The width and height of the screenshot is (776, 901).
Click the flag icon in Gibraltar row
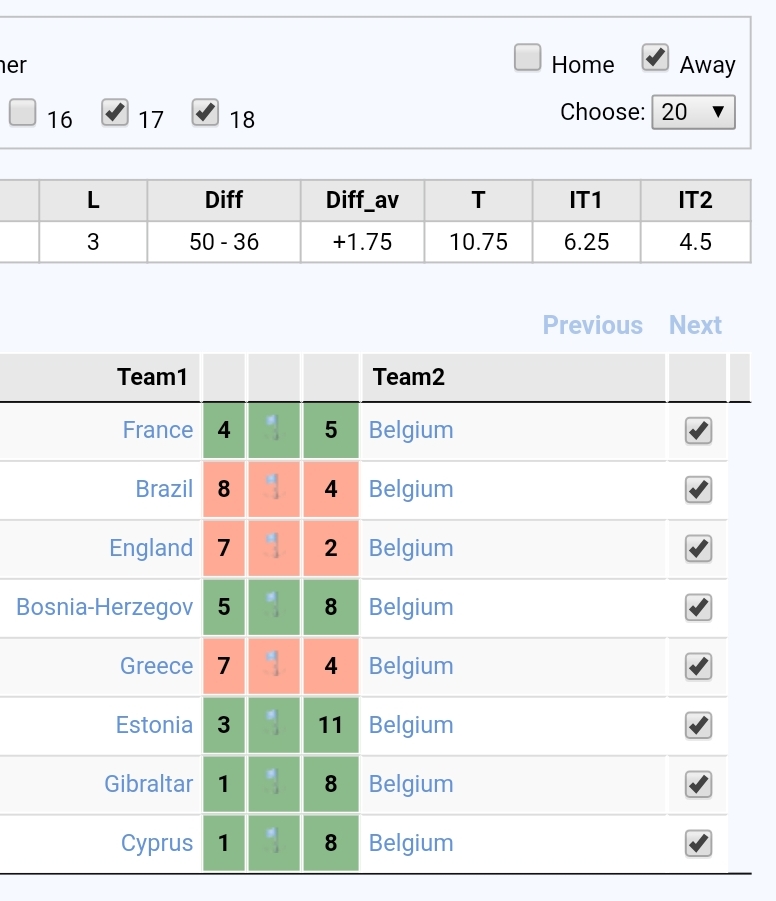pyautogui.click(x=274, y=783)
